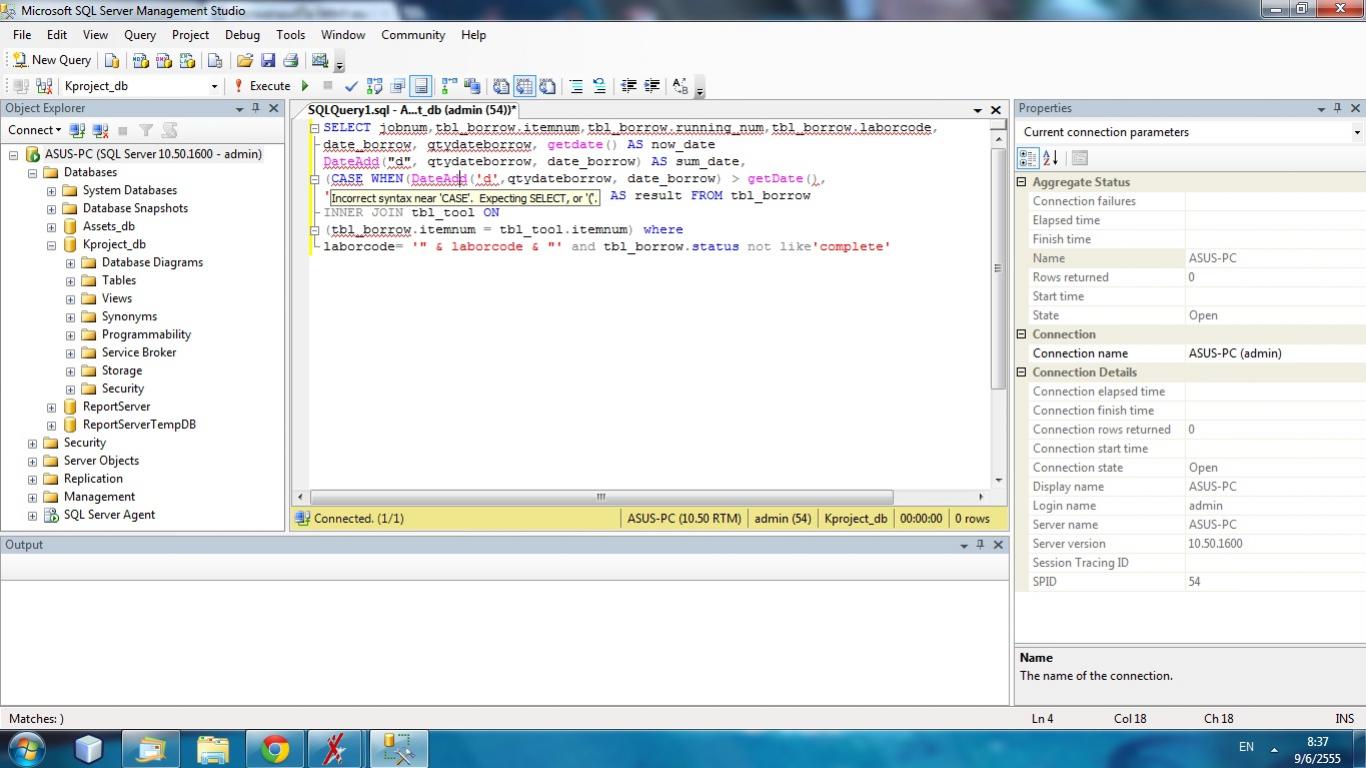Sort the Properties panel by Categorized view
1366x768 pixels.
pyautogui.click(x=1028, y=158)
